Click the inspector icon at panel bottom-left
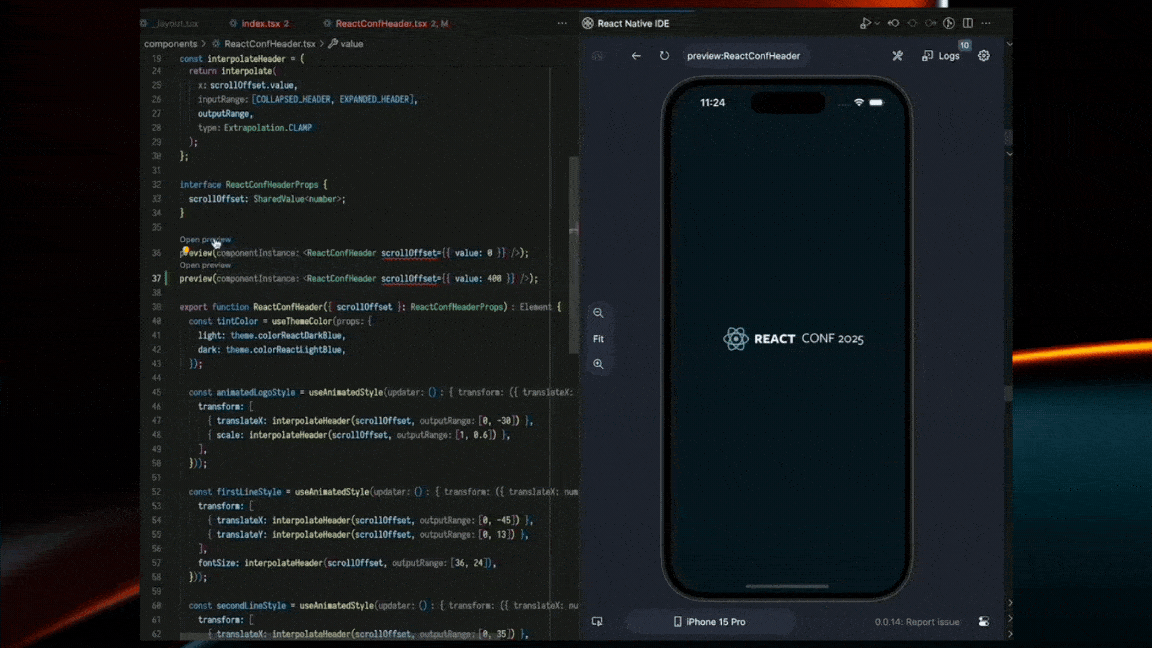Image resolution: width=1152 pixels, height=648 pixels. point(597,622)
